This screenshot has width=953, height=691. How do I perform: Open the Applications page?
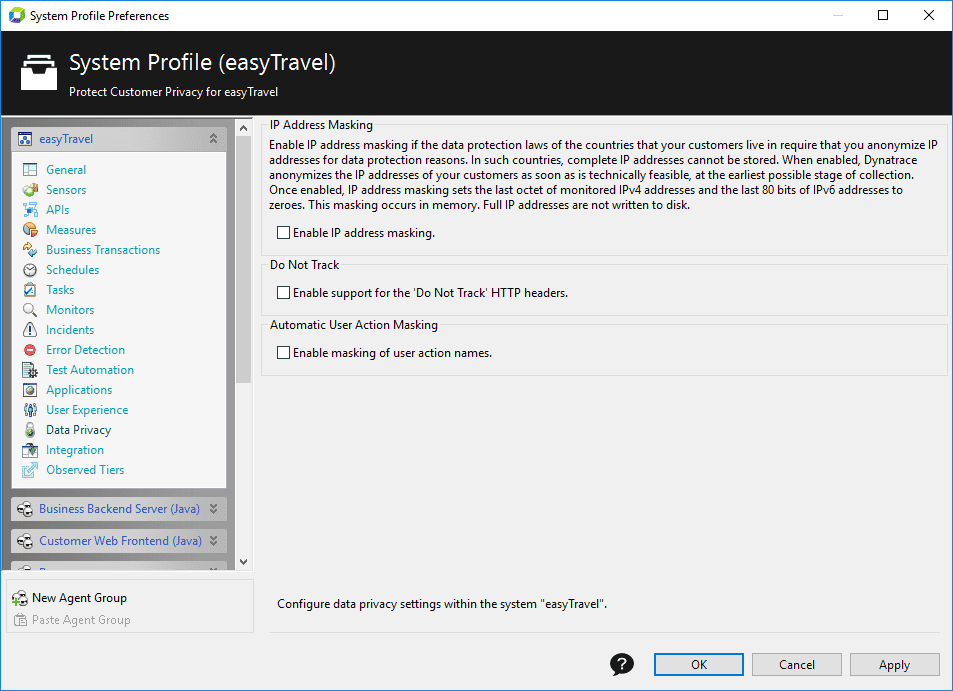click(x=80, y=390)
